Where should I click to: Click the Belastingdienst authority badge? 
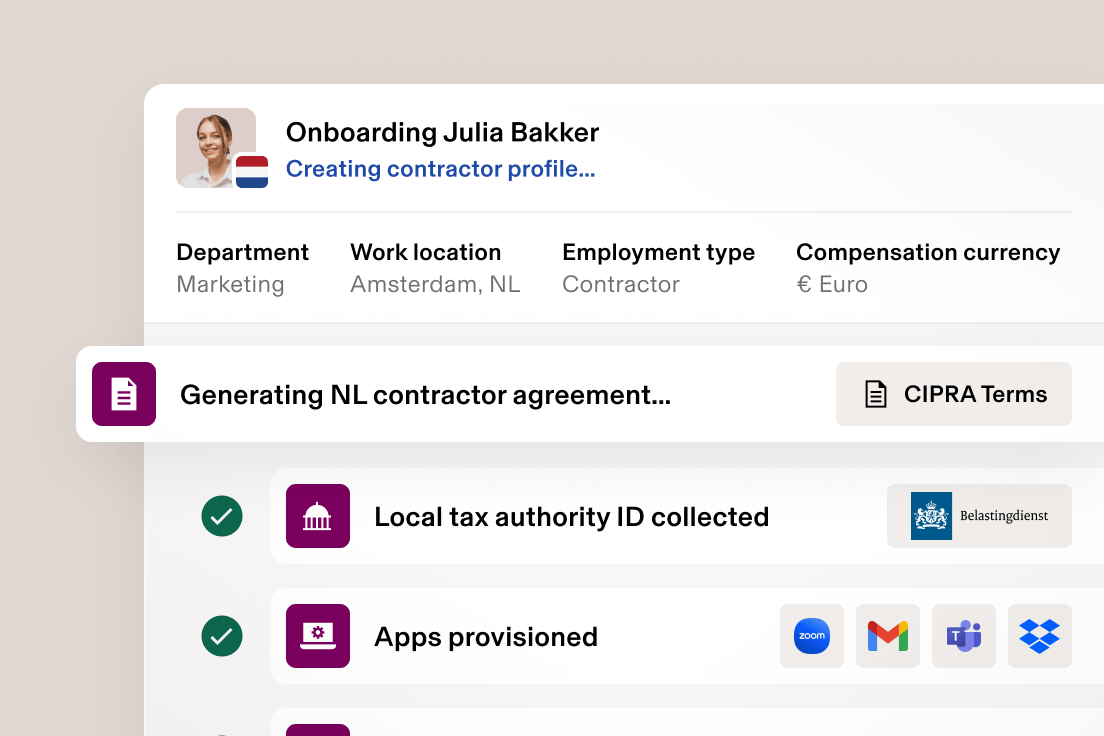[978, 516]
